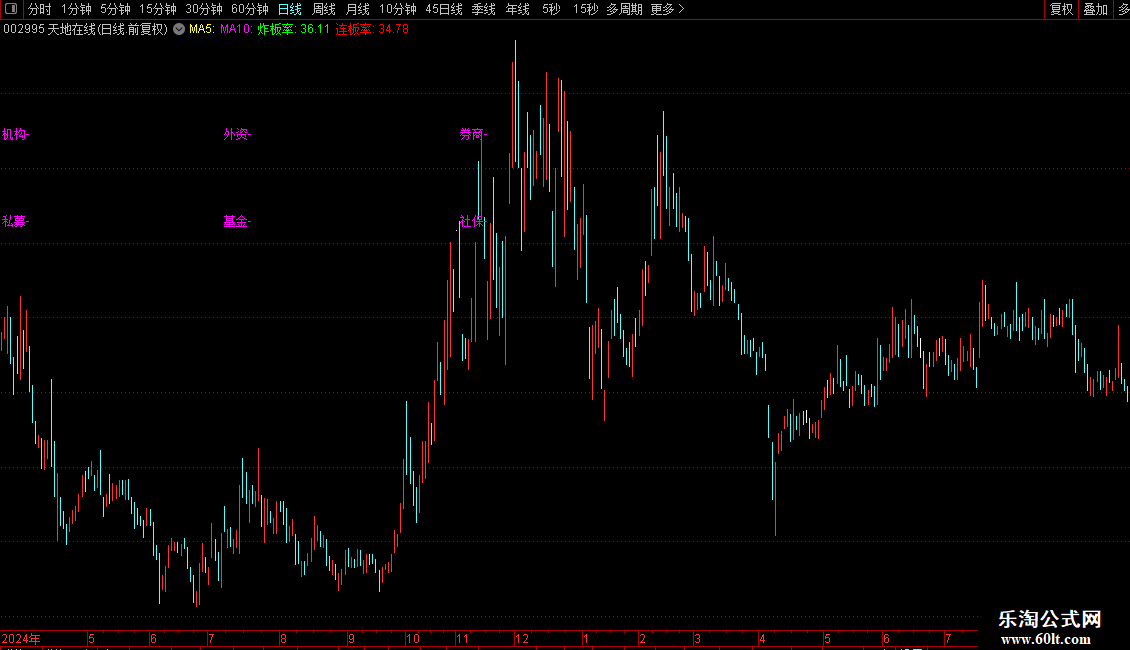The width and height of the screenshot is (1130, 650).
Task: Expand the 更多 periods menu
Action: pyautogui.click(x=667, y=9)
